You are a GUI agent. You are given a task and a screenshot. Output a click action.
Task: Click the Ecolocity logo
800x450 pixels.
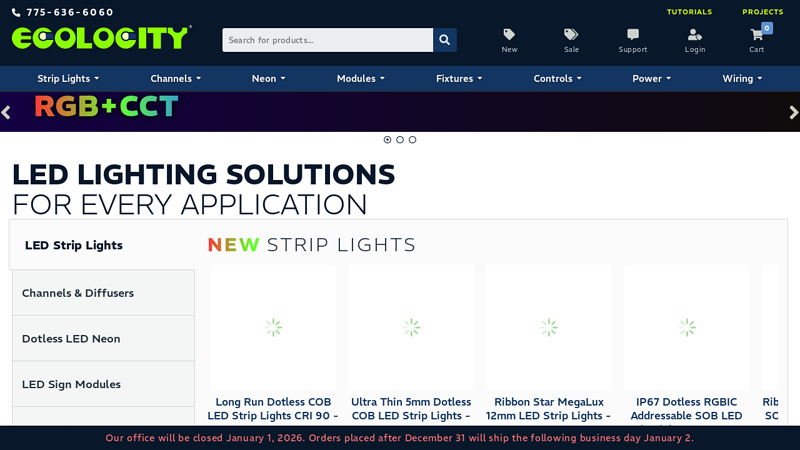(101, 38)
